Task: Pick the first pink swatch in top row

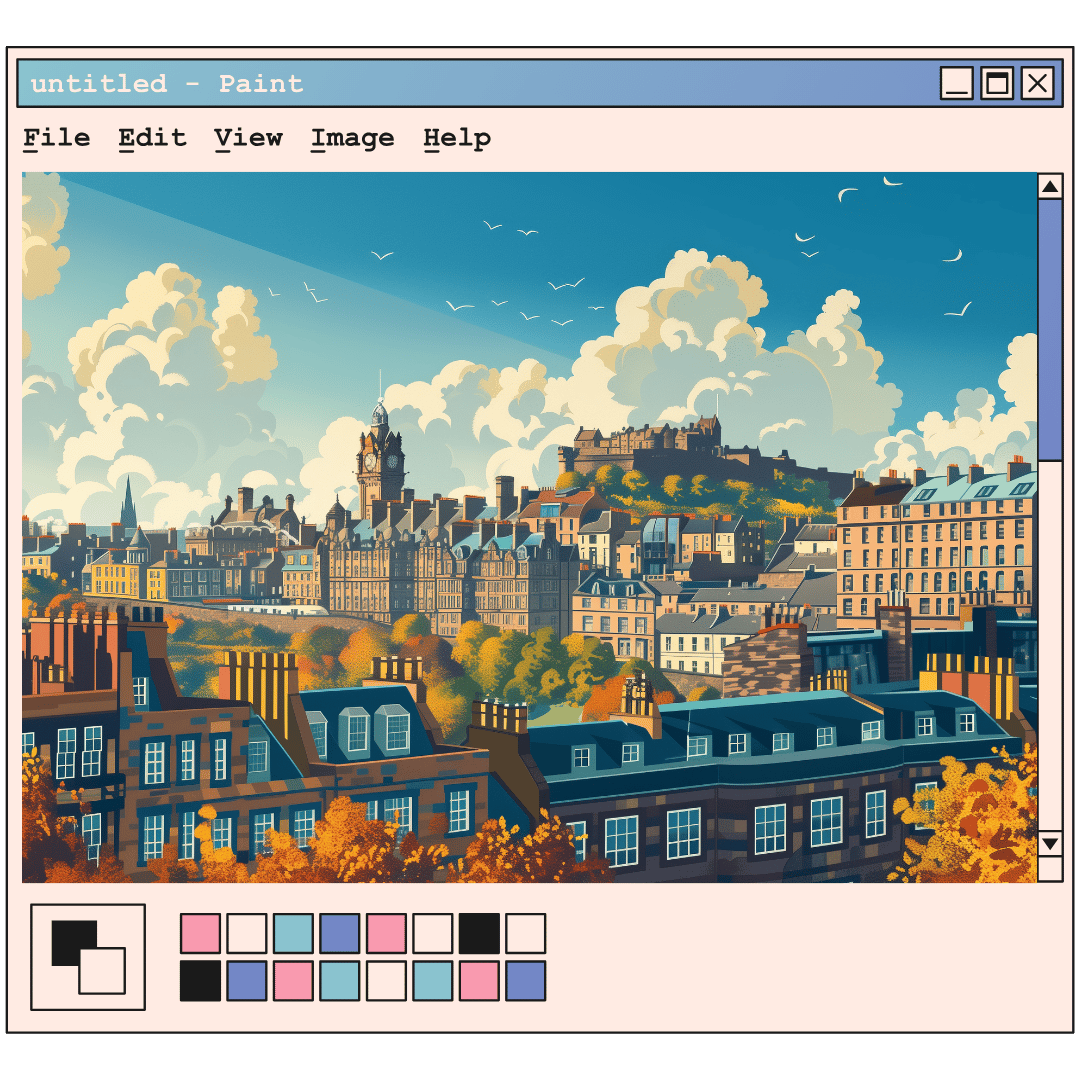Action: pos(200,934)
